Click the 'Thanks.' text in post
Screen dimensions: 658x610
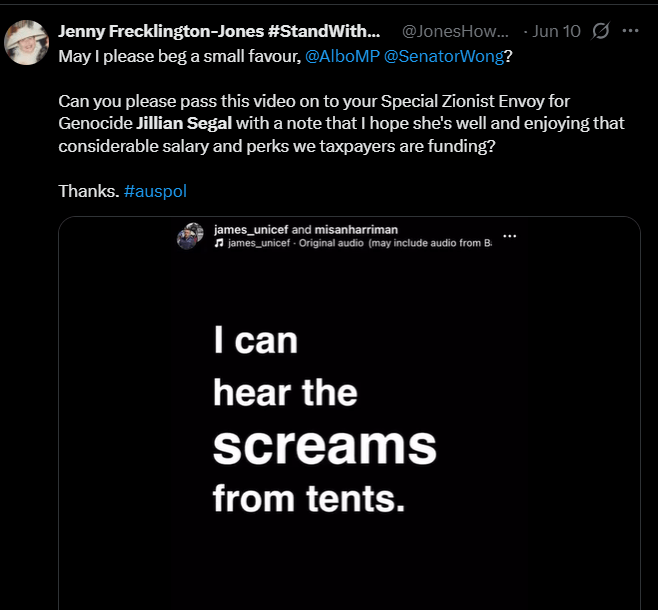click(88, 190)
